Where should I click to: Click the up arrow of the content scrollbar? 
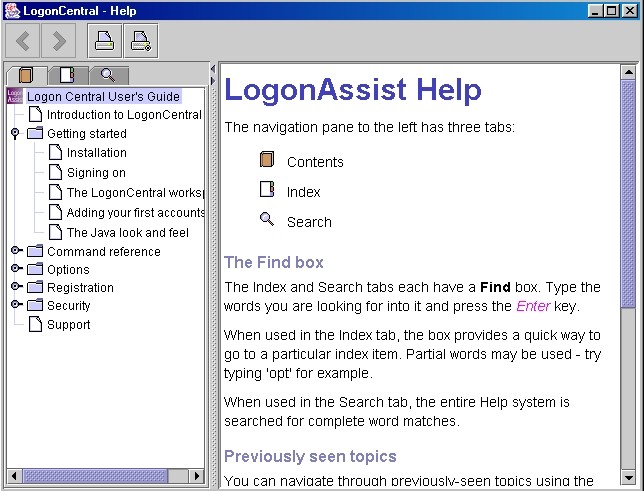628,72
